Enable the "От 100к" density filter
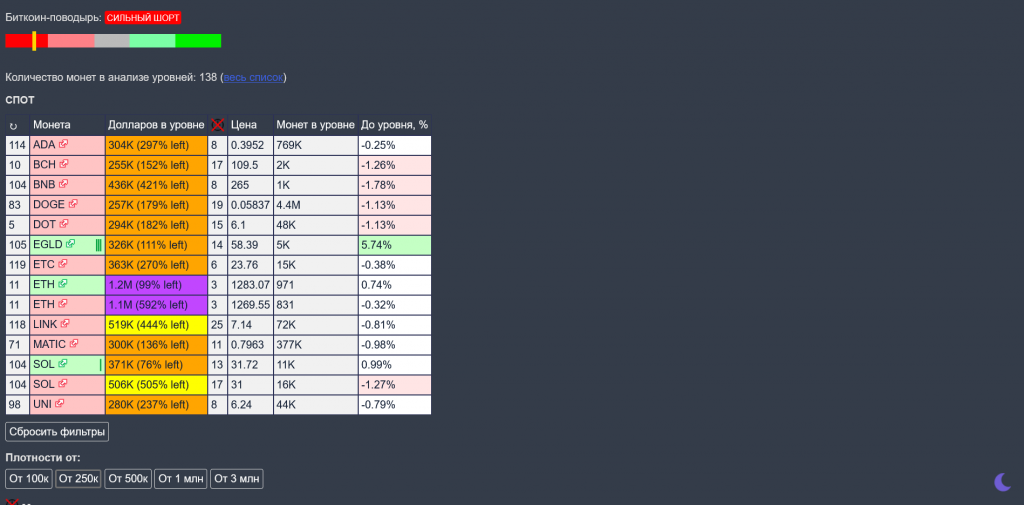Image resolution: width=1024 pixels, height=505 pixels. click(29, 479)
